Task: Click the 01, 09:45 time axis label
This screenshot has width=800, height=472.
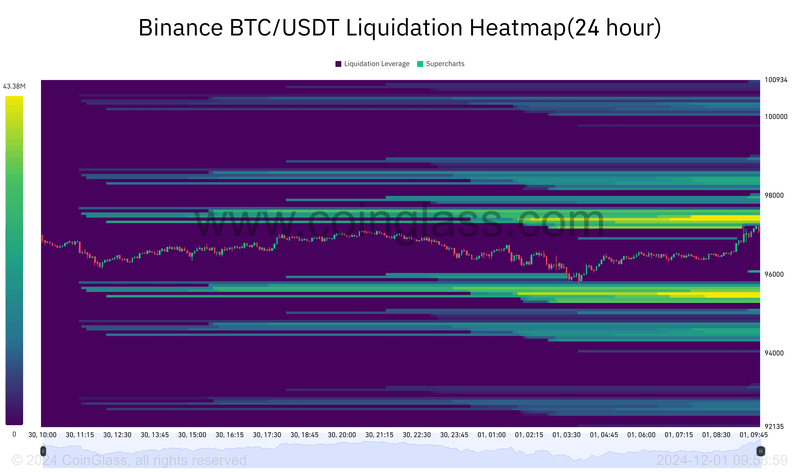Action: coord(754,435)
